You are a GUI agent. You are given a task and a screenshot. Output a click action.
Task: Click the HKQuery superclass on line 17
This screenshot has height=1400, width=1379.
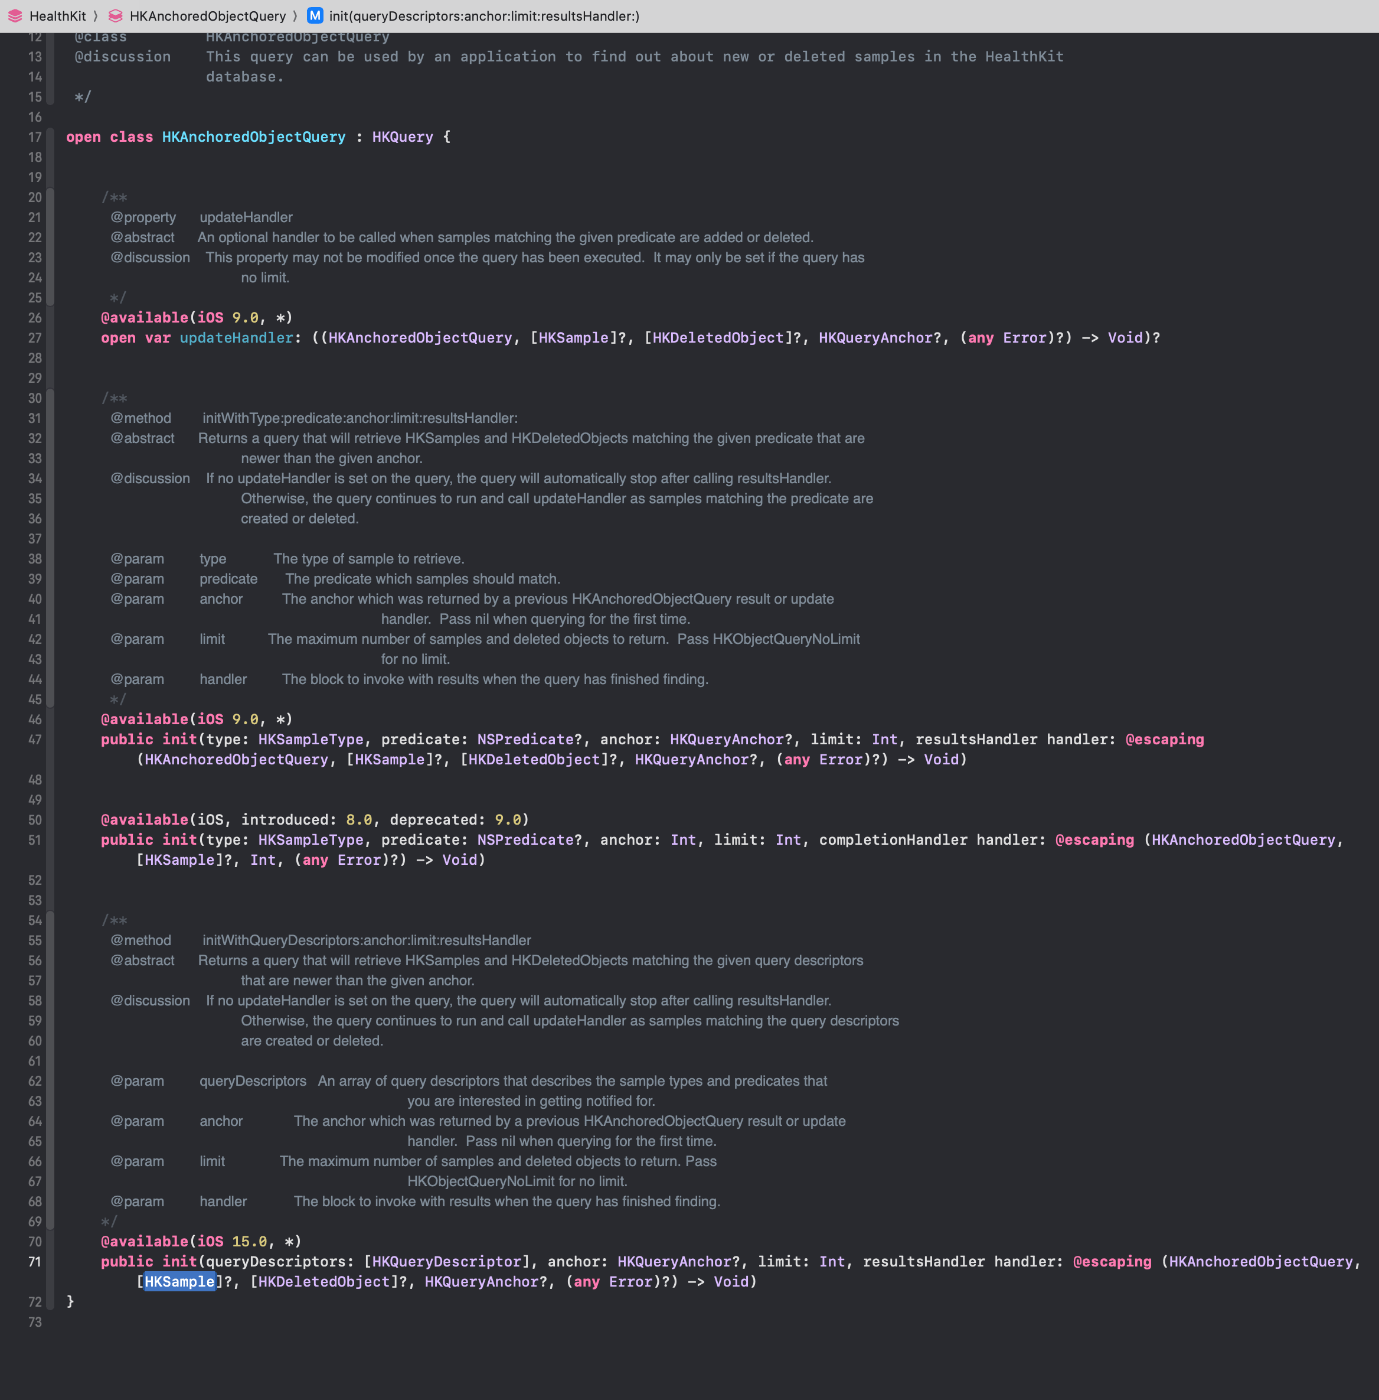coord(403,137)
